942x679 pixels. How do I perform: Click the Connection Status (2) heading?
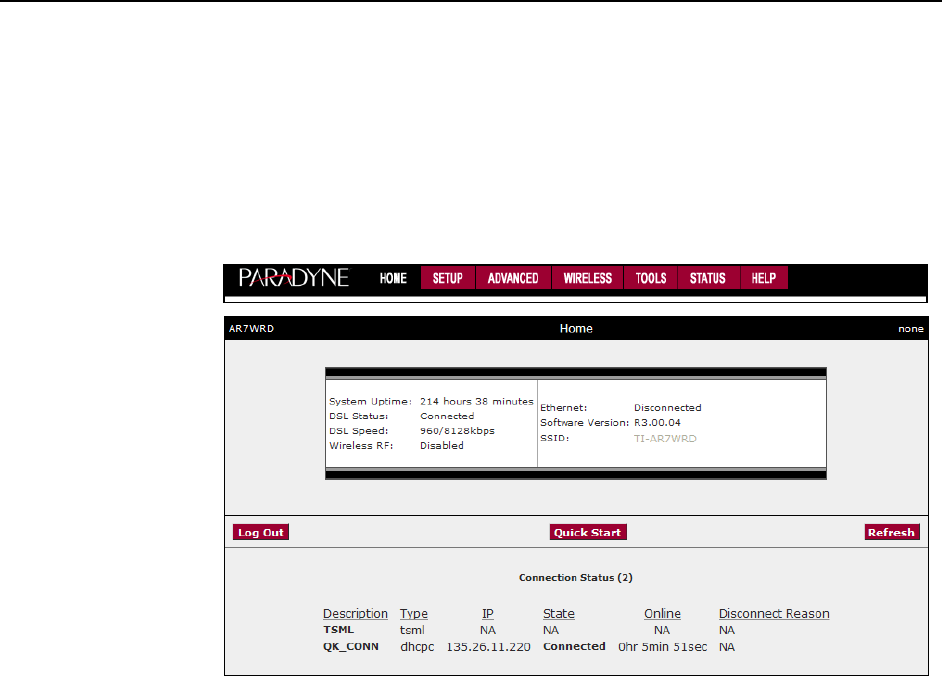pos(576,577)
